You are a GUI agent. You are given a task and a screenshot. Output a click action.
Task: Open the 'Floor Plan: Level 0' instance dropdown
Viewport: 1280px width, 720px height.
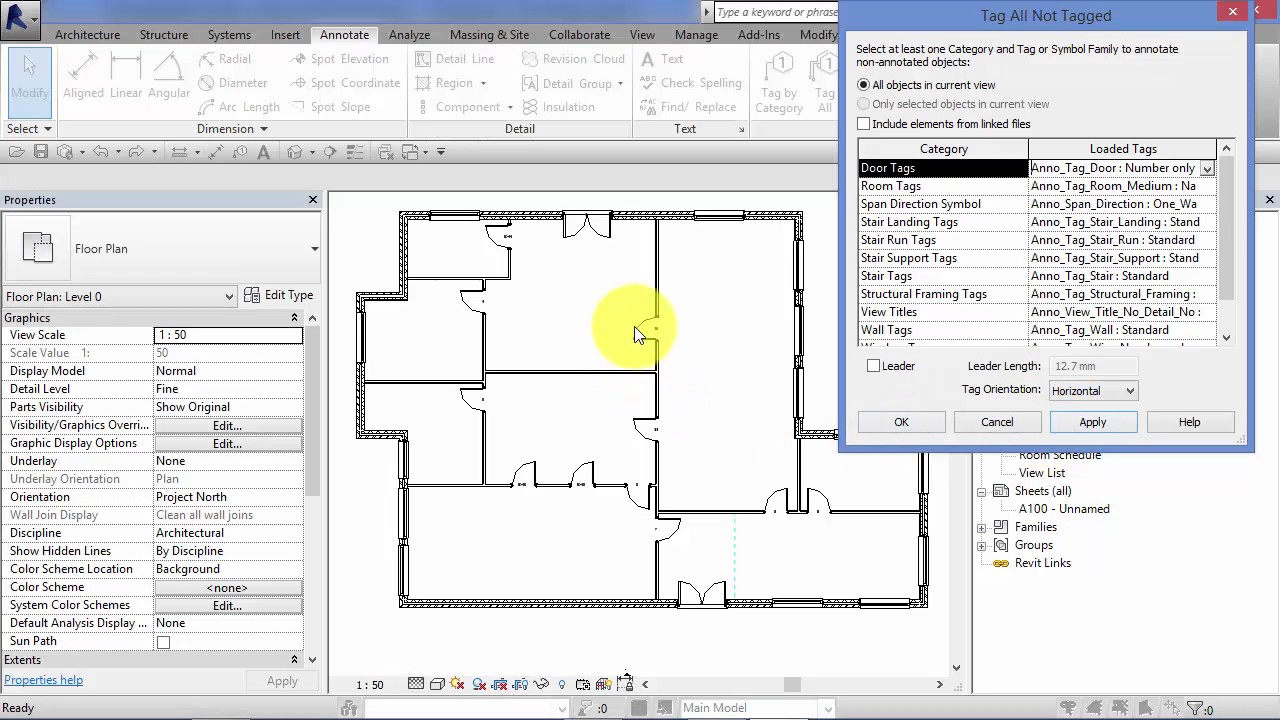120,297
